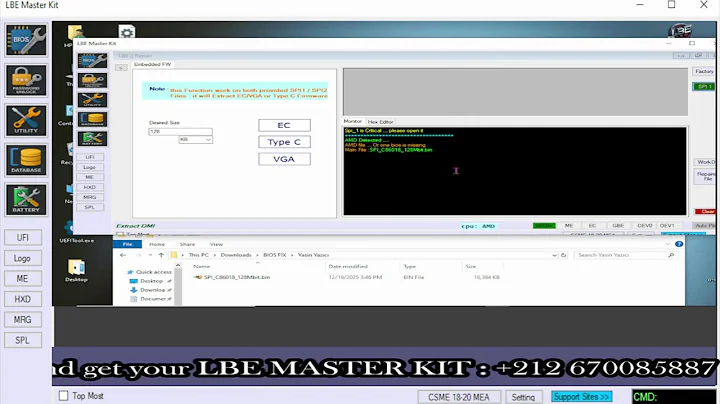Screen dimensions: 720x404
Task: Click the outer SPL button
Action: [22, 340]
